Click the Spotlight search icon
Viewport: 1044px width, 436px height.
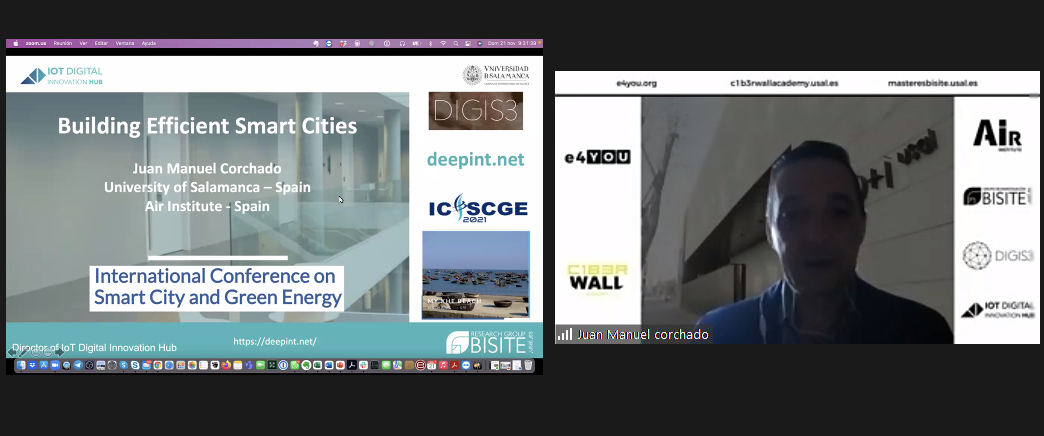pos(456,43)
